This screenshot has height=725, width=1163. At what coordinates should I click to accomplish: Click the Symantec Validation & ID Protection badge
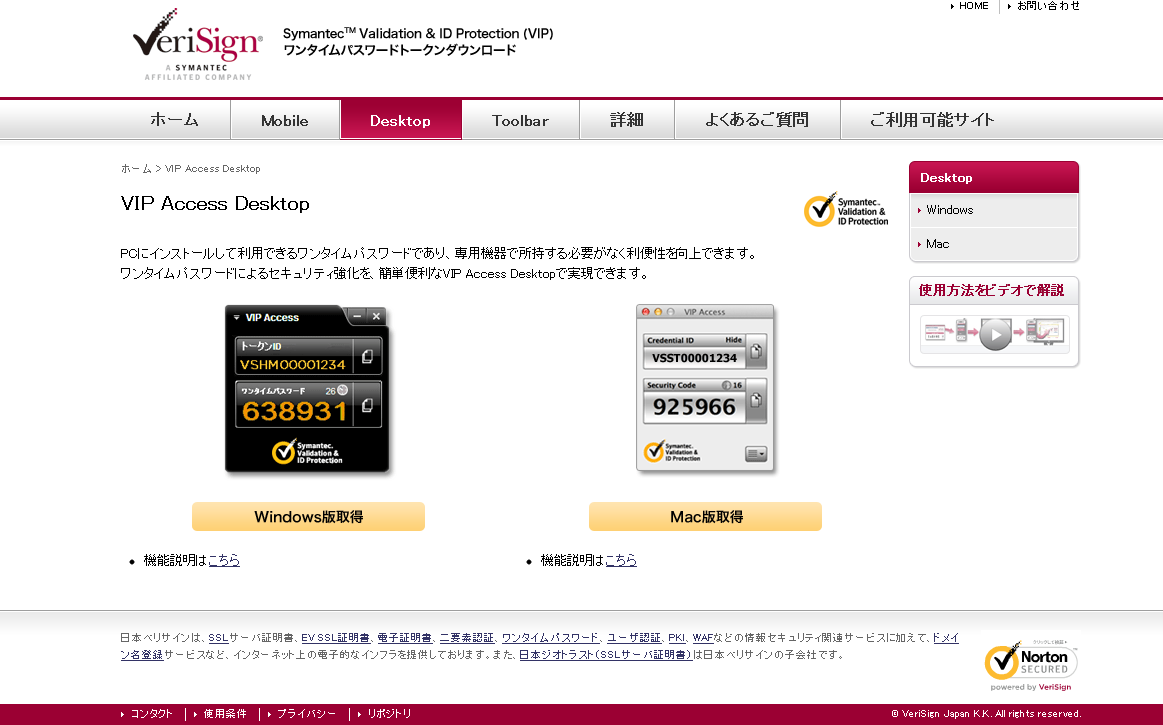[846, 210]
